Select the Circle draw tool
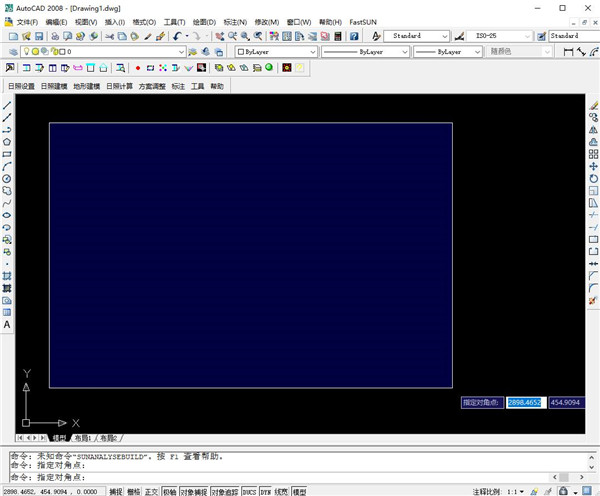Image resolution: width=600 pixels, height=496 pixels. click(7, 179)
